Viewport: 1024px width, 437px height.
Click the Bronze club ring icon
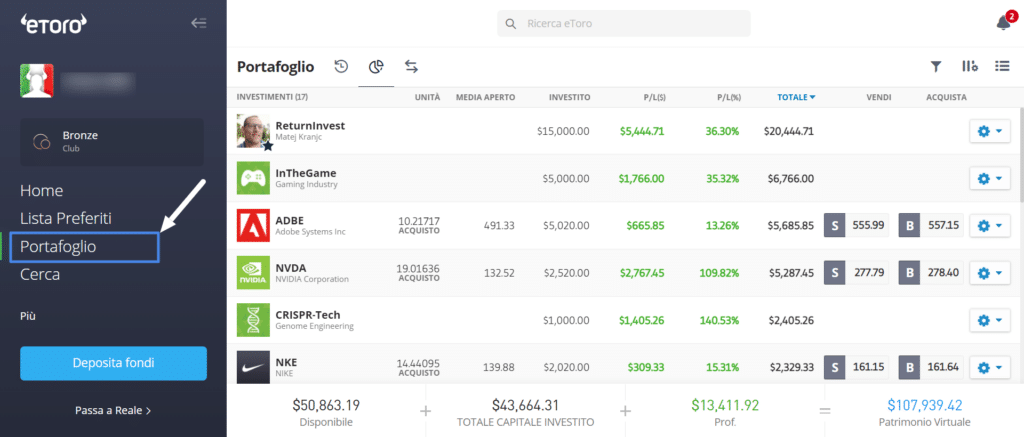[41, 141]
